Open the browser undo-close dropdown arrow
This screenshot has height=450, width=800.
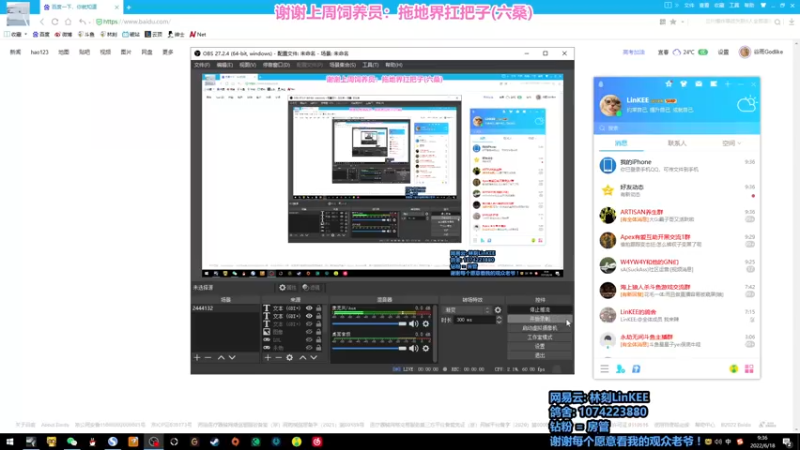(89, 22)
